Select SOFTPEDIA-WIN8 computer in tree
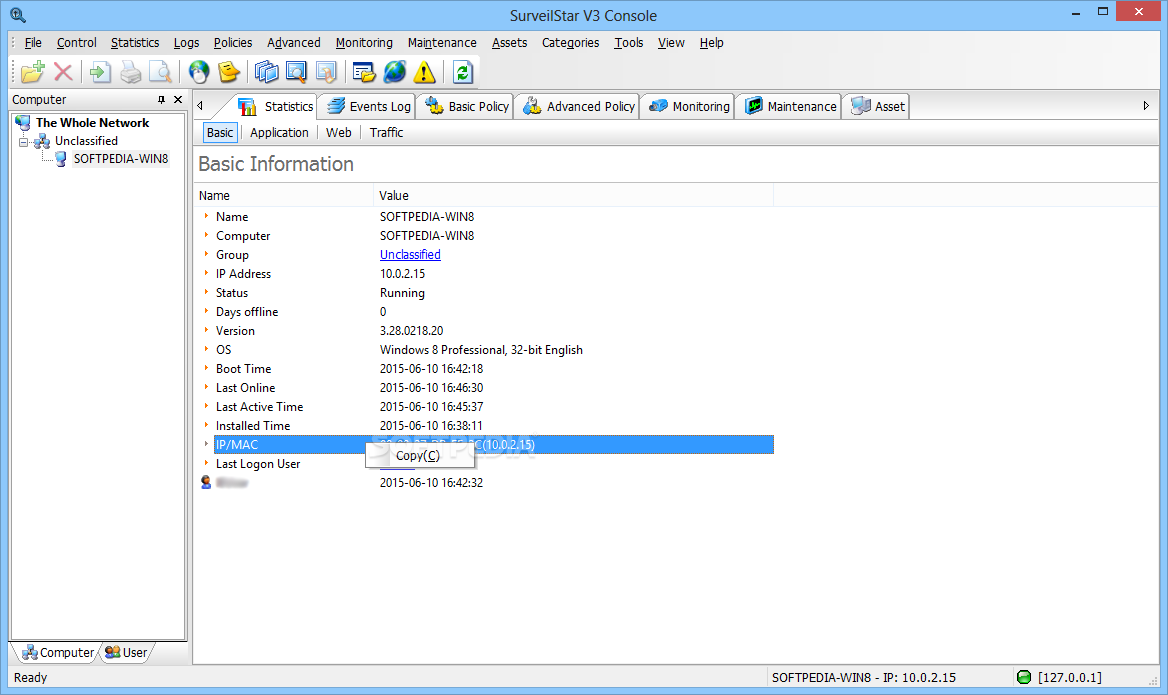Screen dimensions: 1168x695 [121, 159]
